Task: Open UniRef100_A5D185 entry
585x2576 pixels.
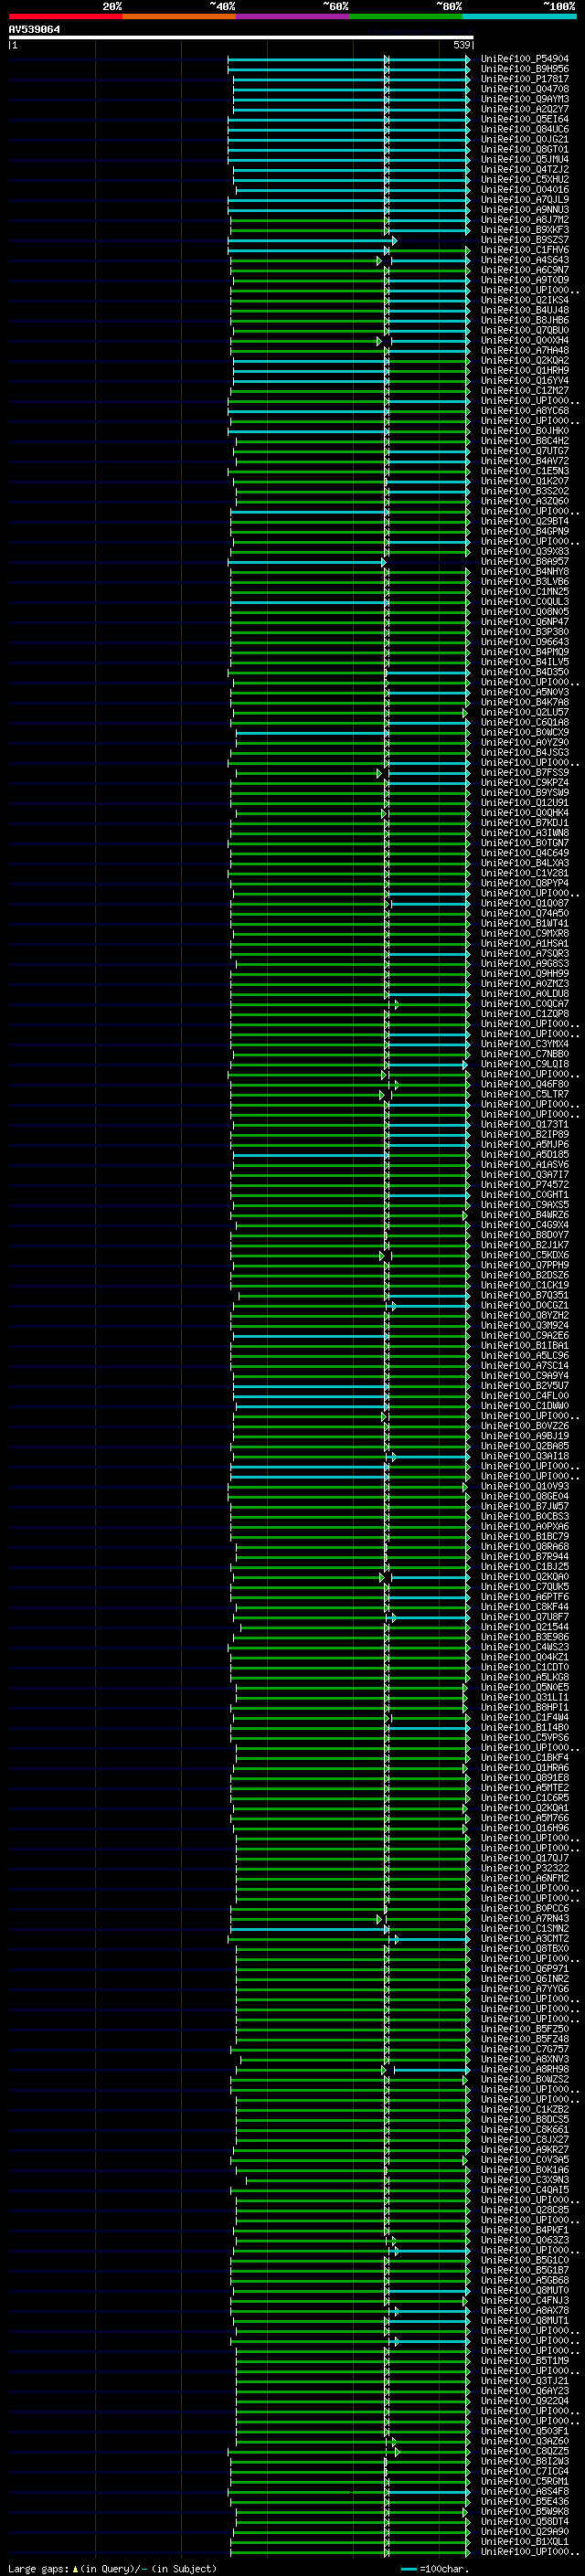Action: click(x=525, y=1155)
